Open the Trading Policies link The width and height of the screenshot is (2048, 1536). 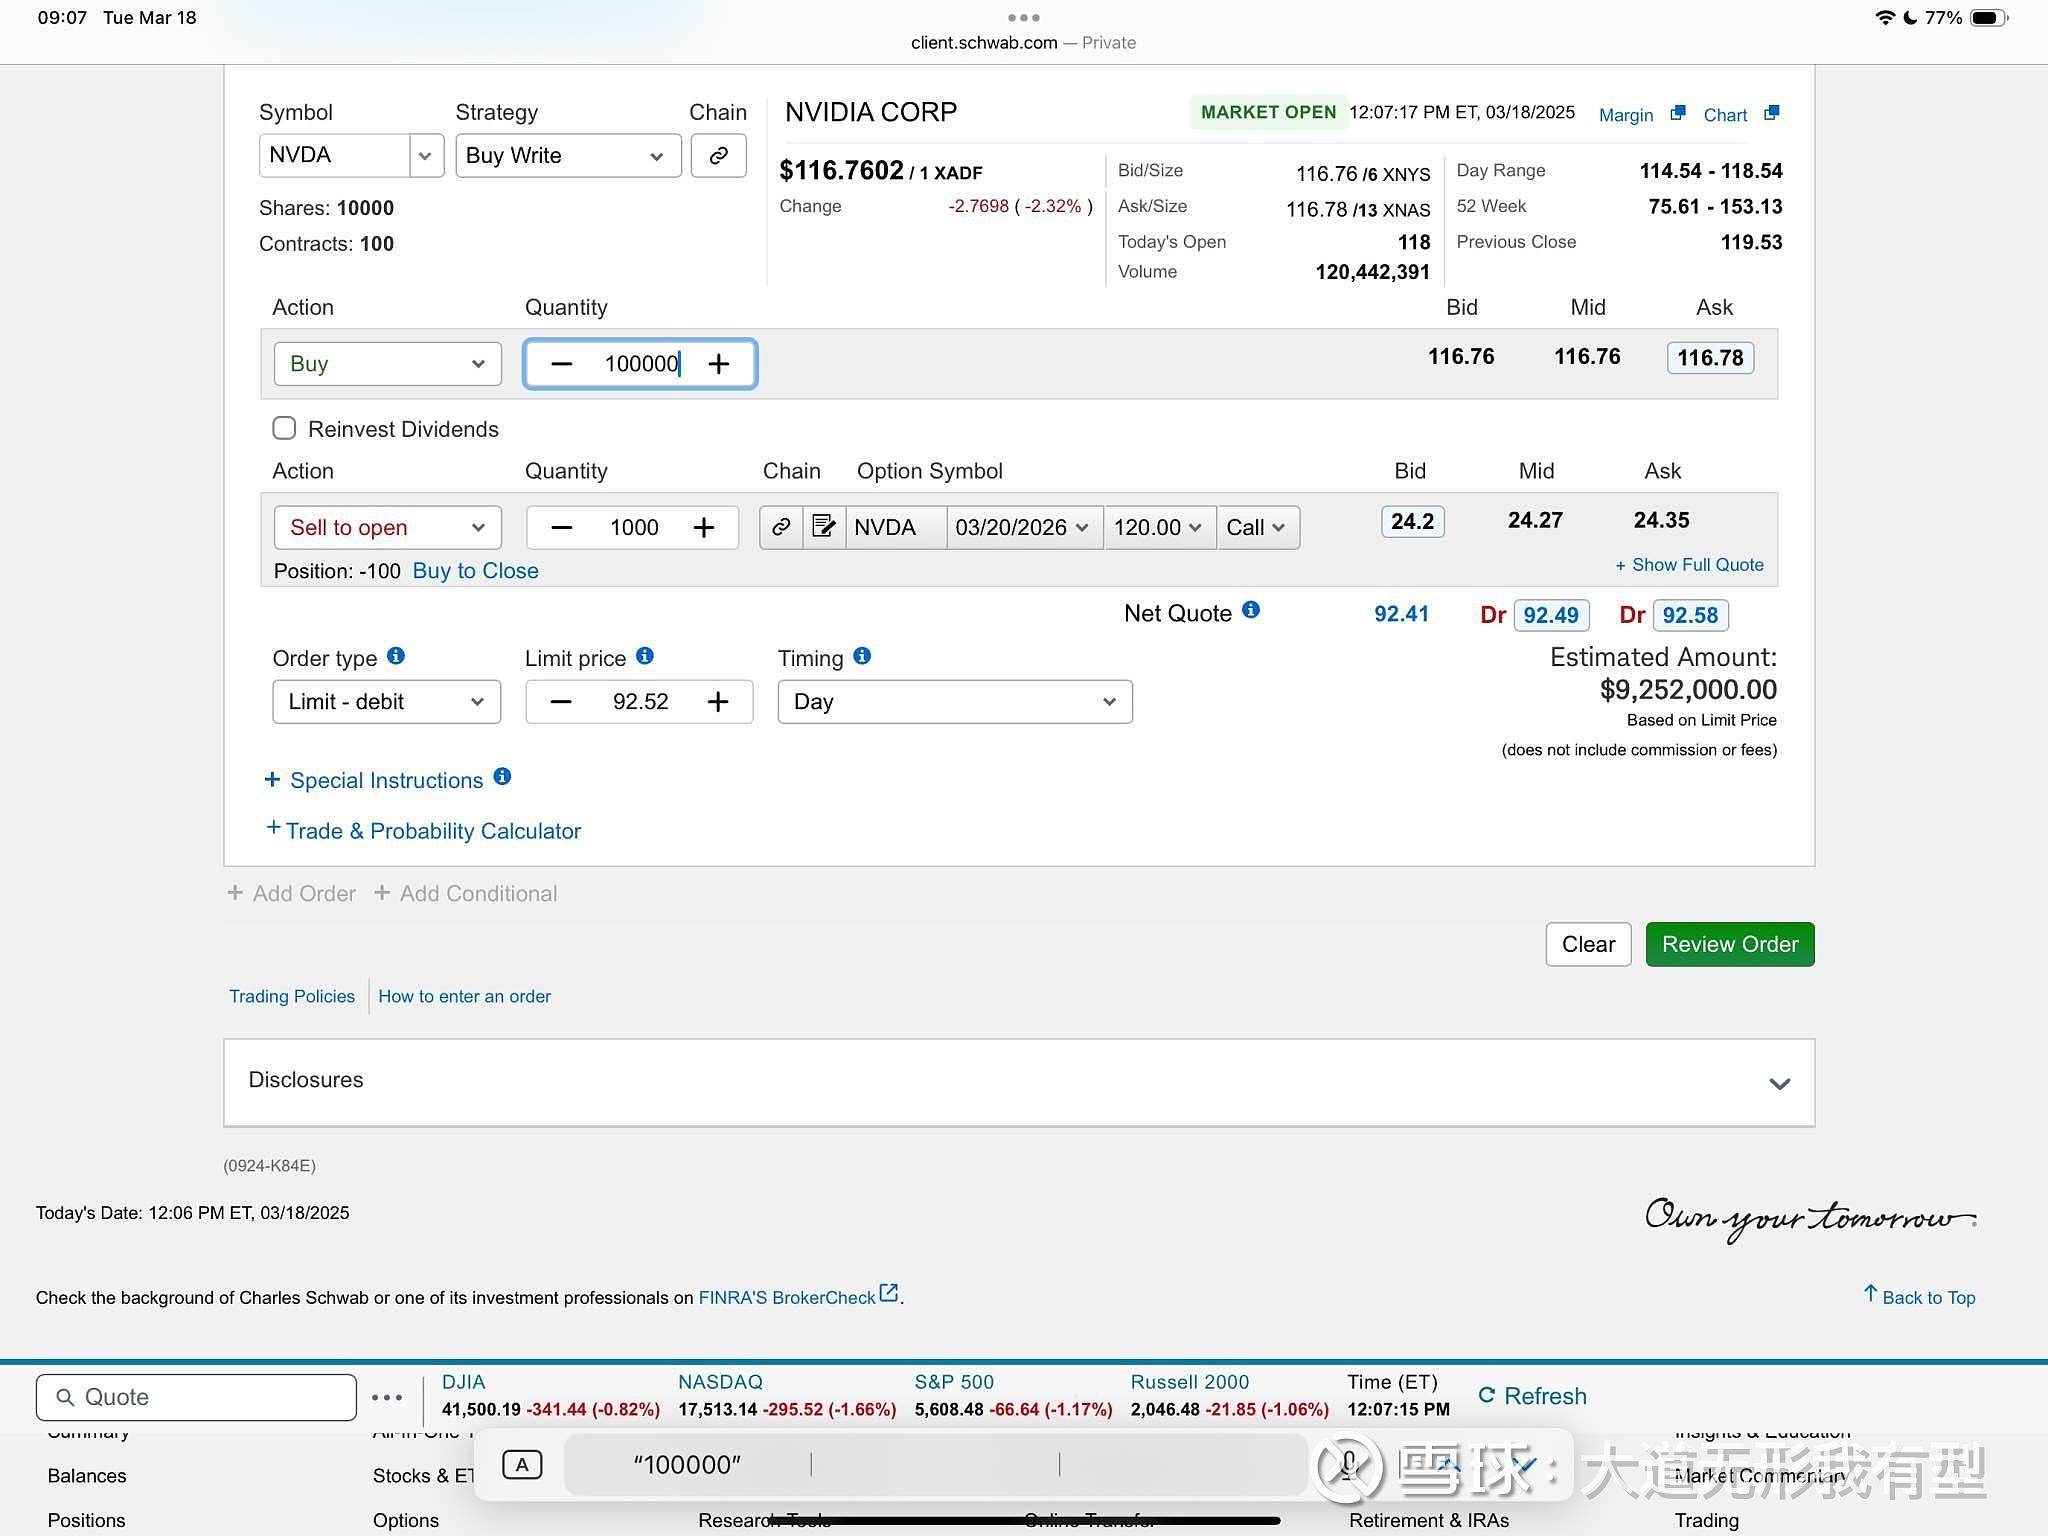pos(292,996)
